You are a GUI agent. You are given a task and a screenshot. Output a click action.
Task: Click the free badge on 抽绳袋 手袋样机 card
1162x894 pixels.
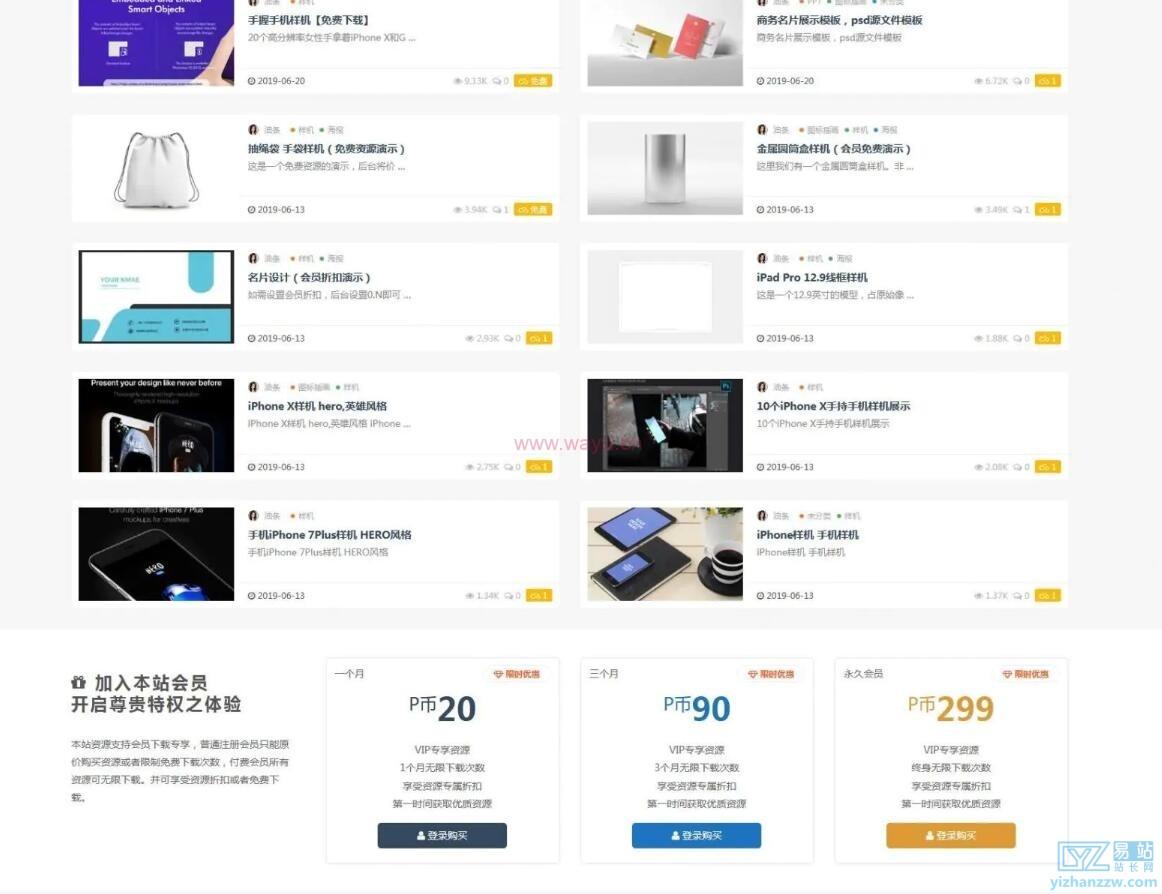533,210
